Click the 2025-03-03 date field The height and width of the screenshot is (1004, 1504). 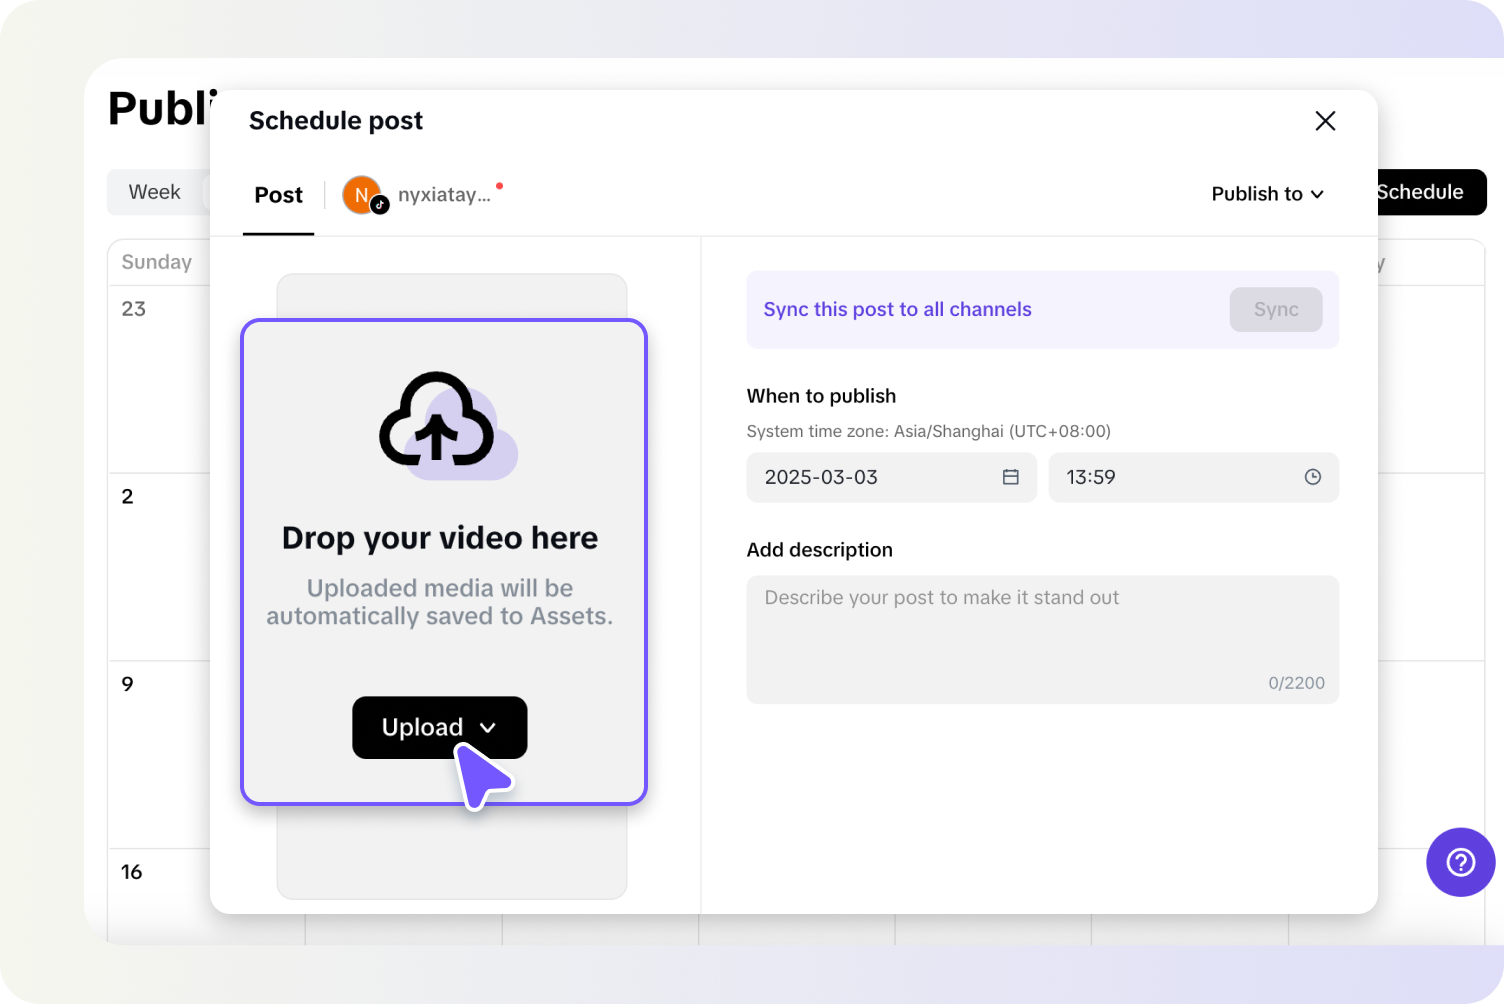click(x=860, y=477)
